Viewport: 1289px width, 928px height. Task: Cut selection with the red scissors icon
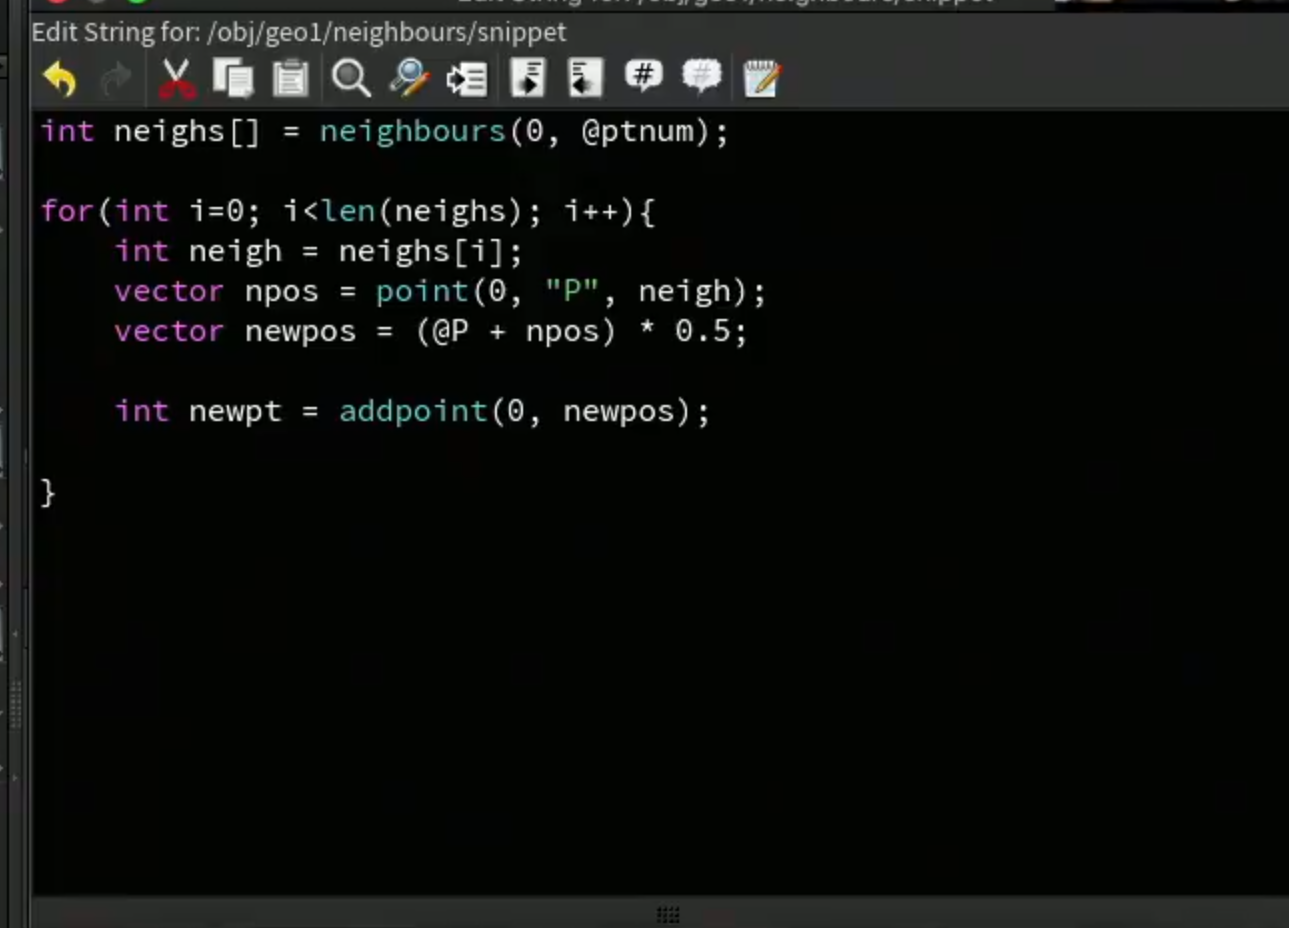[176, 79]
